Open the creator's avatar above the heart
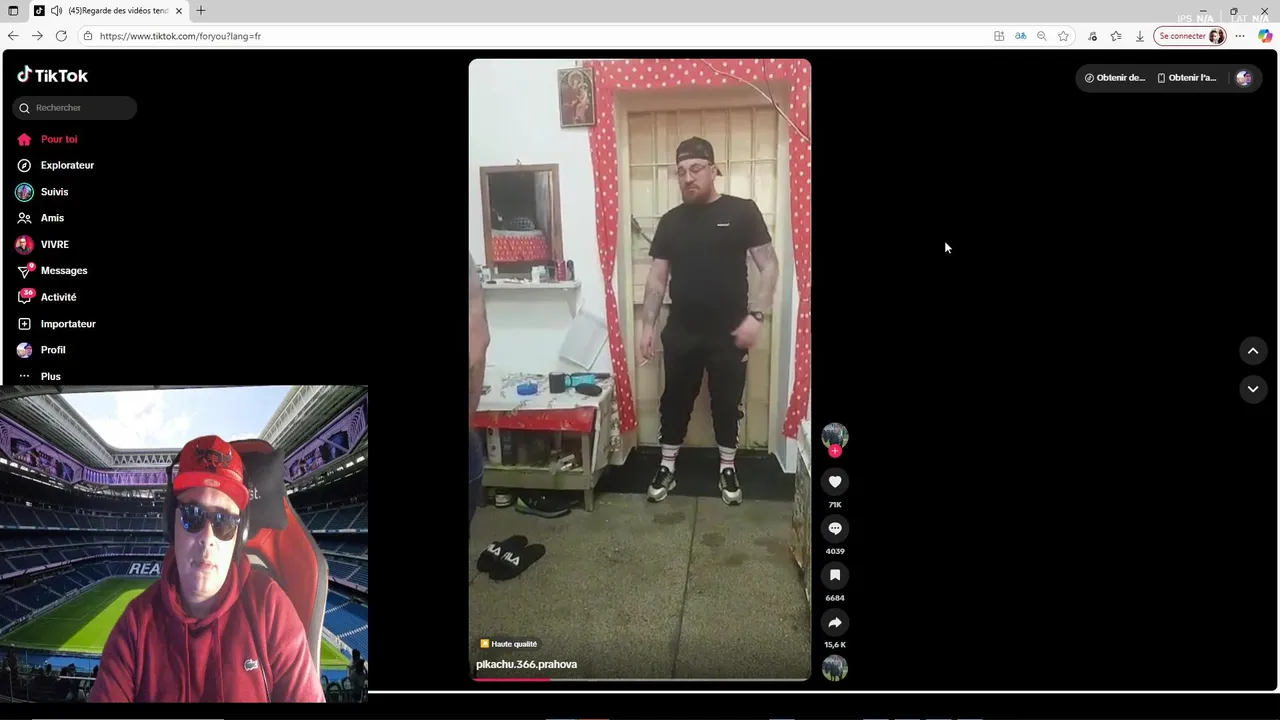The image size is (1280, 720). pos(835,435)
